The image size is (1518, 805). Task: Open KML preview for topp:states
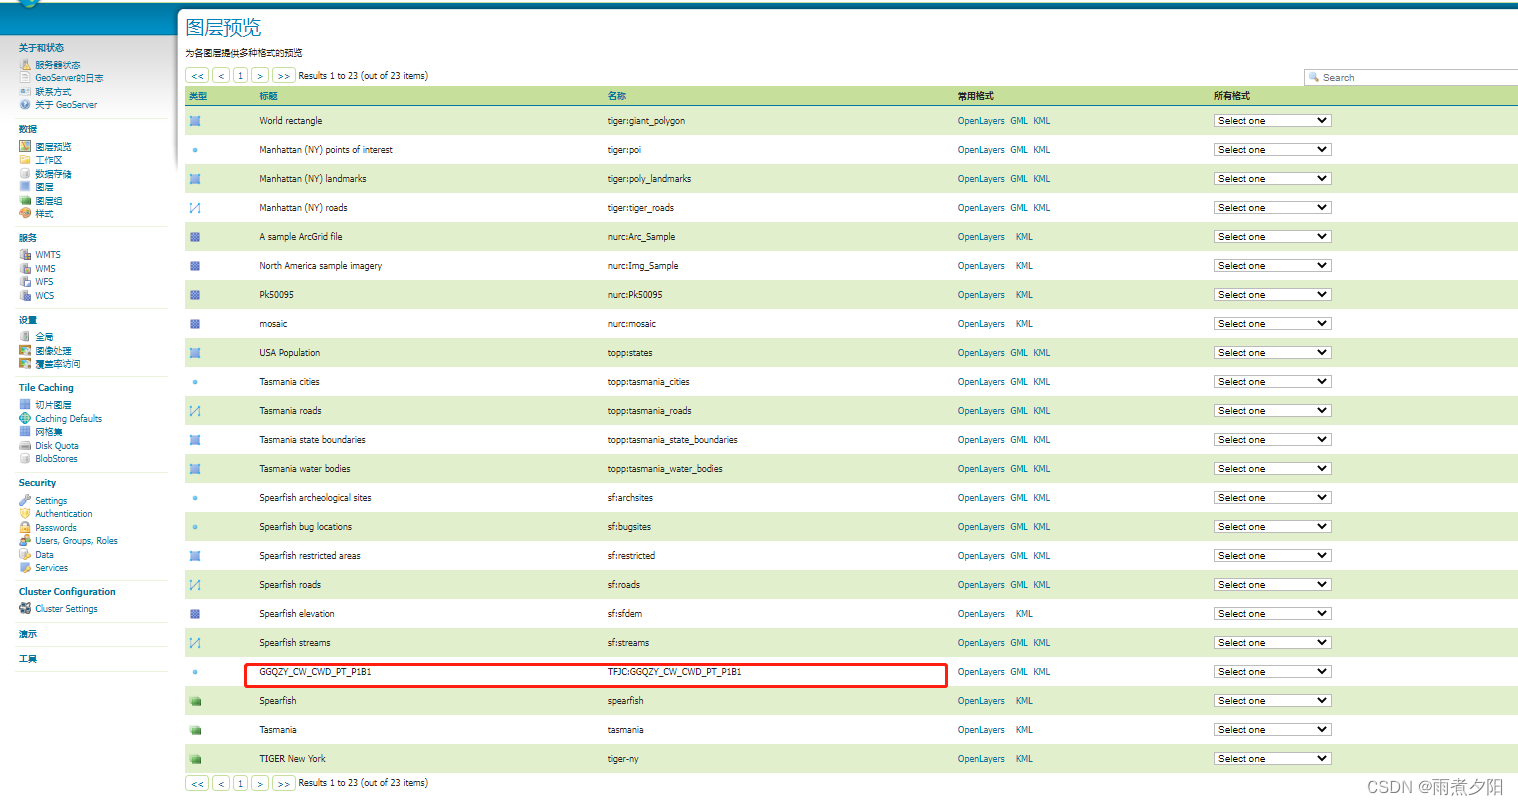tap(1042, 353)
